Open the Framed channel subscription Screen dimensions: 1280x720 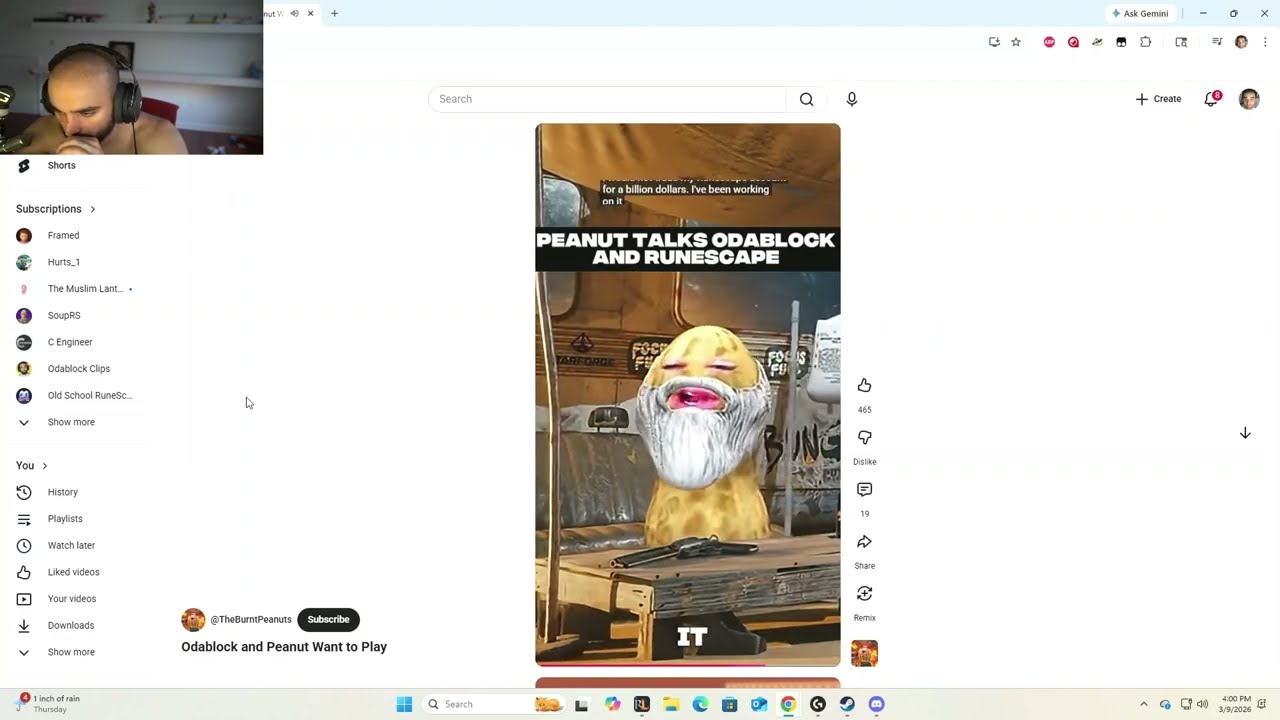(63, 236)
